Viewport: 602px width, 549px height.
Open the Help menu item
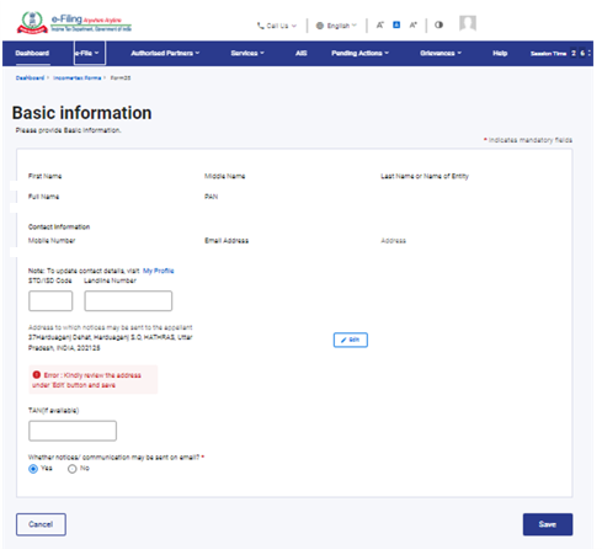point(500,53)
